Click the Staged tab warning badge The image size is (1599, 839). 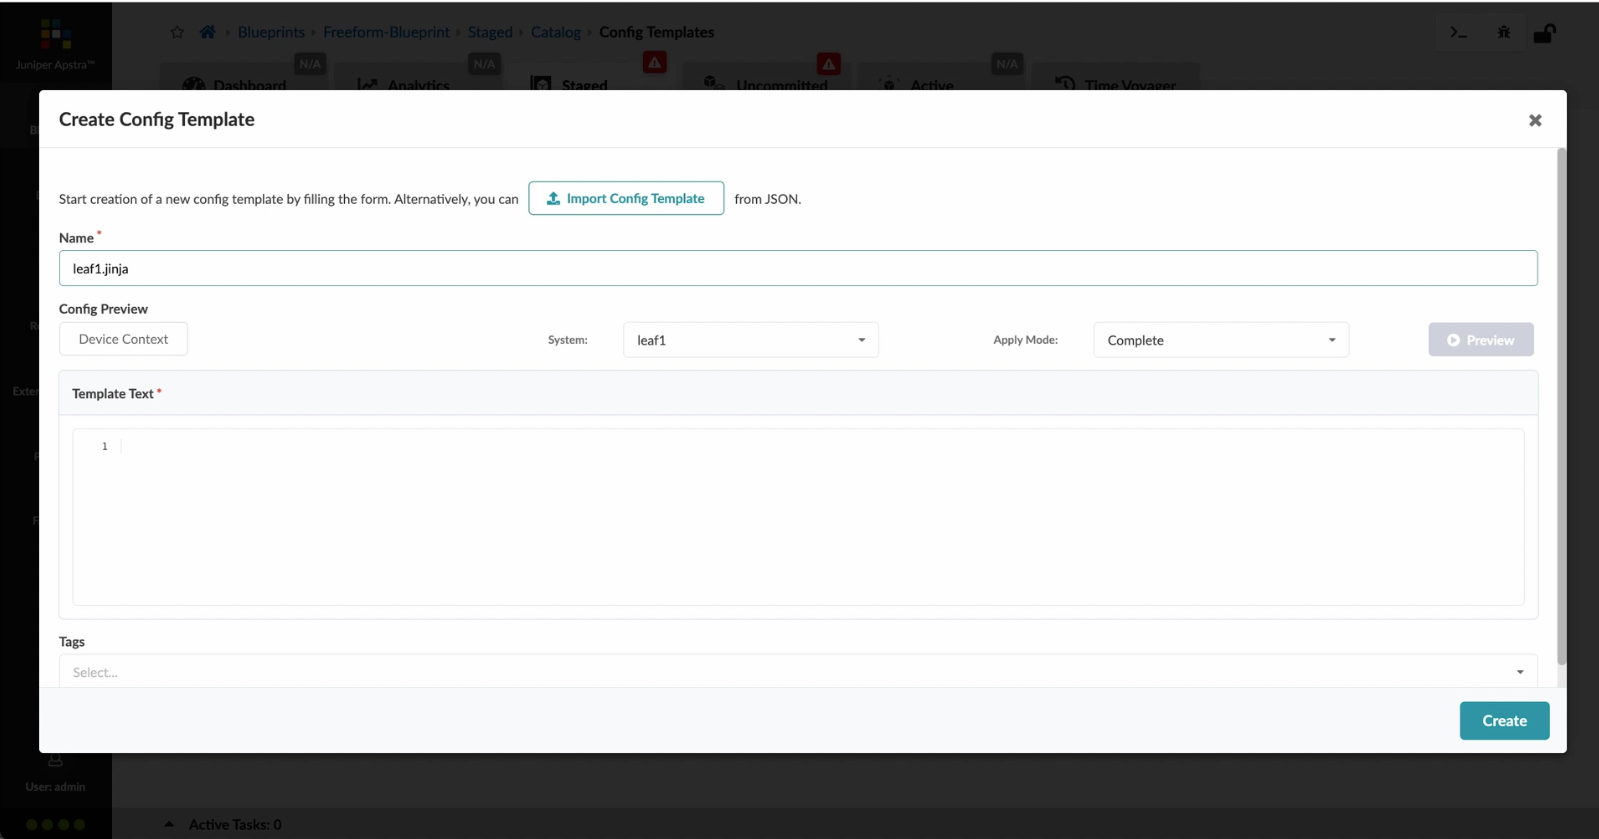[x=654, y=63]
